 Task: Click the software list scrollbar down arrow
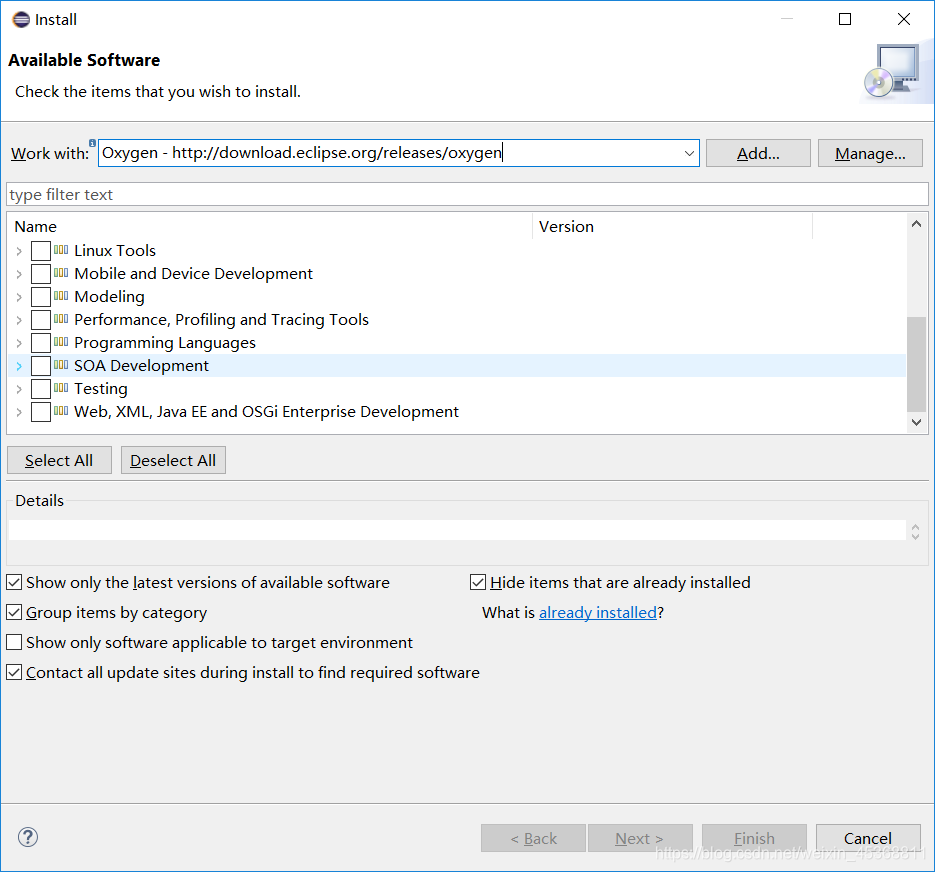917,422
